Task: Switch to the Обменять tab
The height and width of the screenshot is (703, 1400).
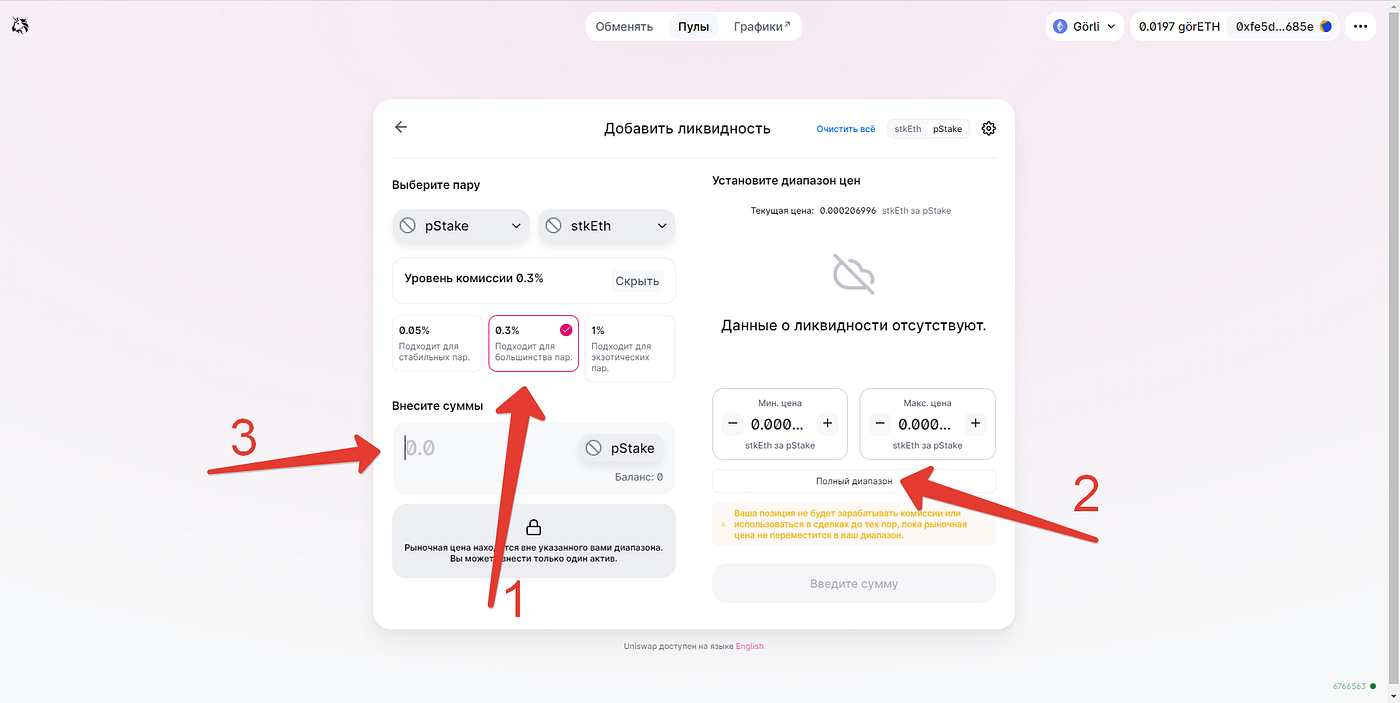Action: point(624,27)
